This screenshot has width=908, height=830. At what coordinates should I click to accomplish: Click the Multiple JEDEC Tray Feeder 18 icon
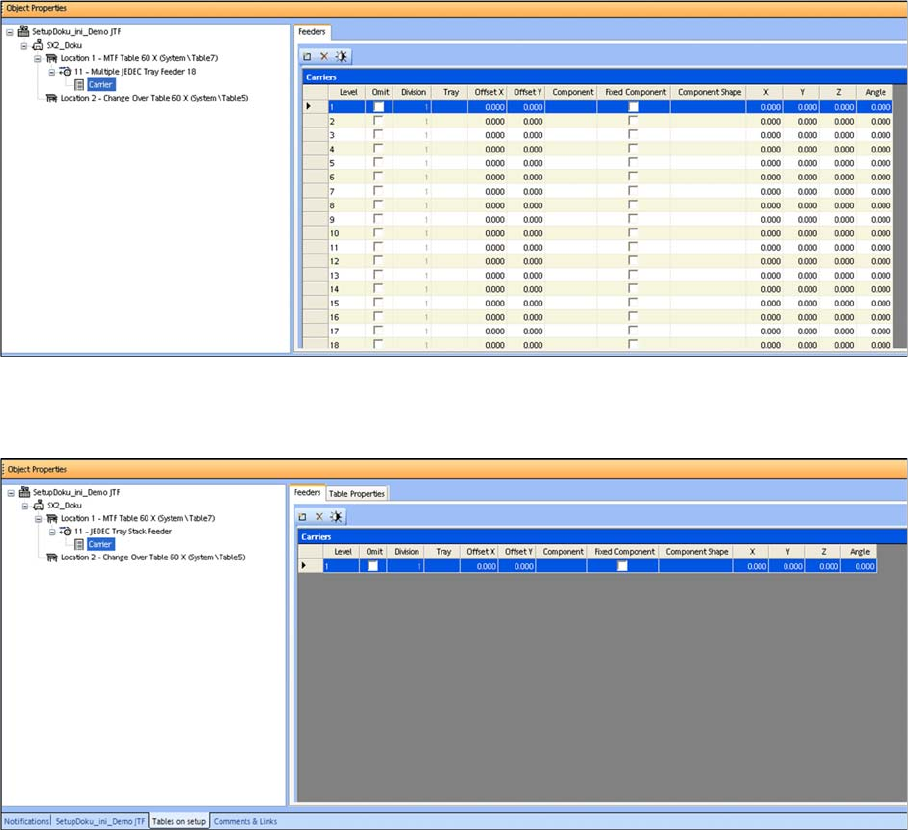point(65,72)
